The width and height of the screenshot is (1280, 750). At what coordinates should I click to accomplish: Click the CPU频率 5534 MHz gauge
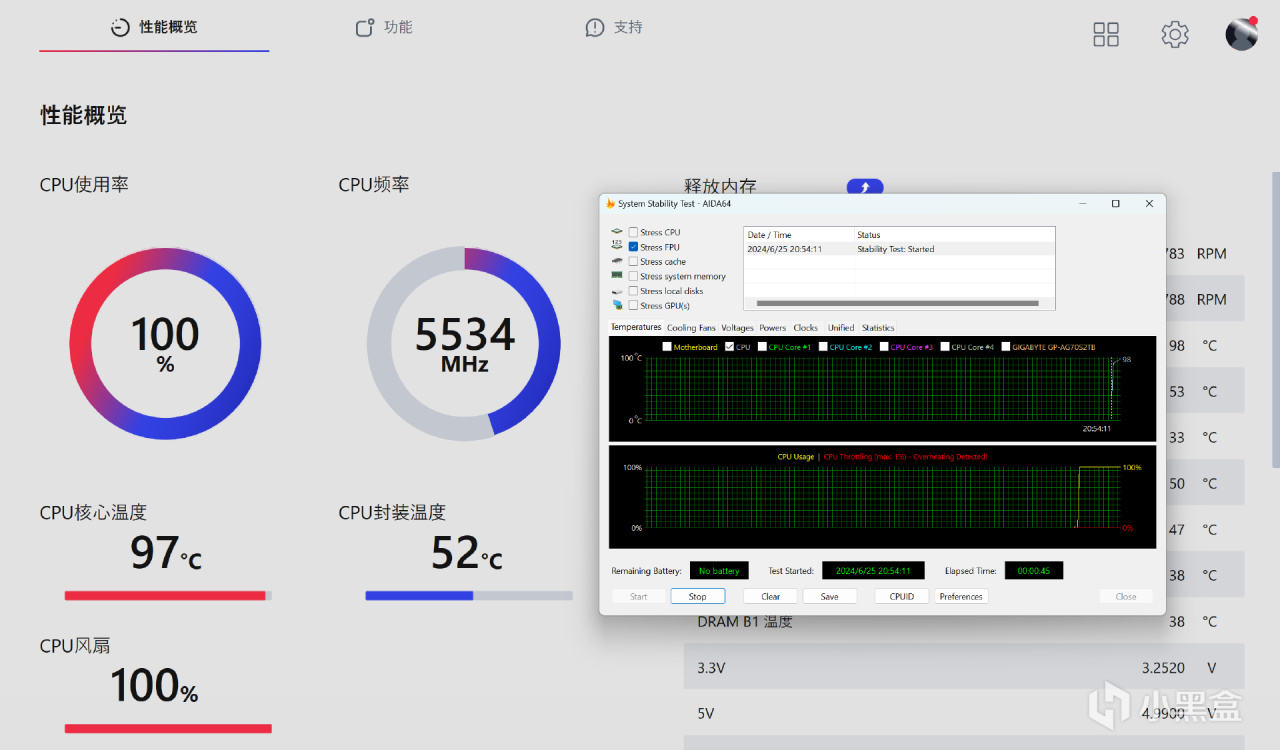(x=464, y=344)
